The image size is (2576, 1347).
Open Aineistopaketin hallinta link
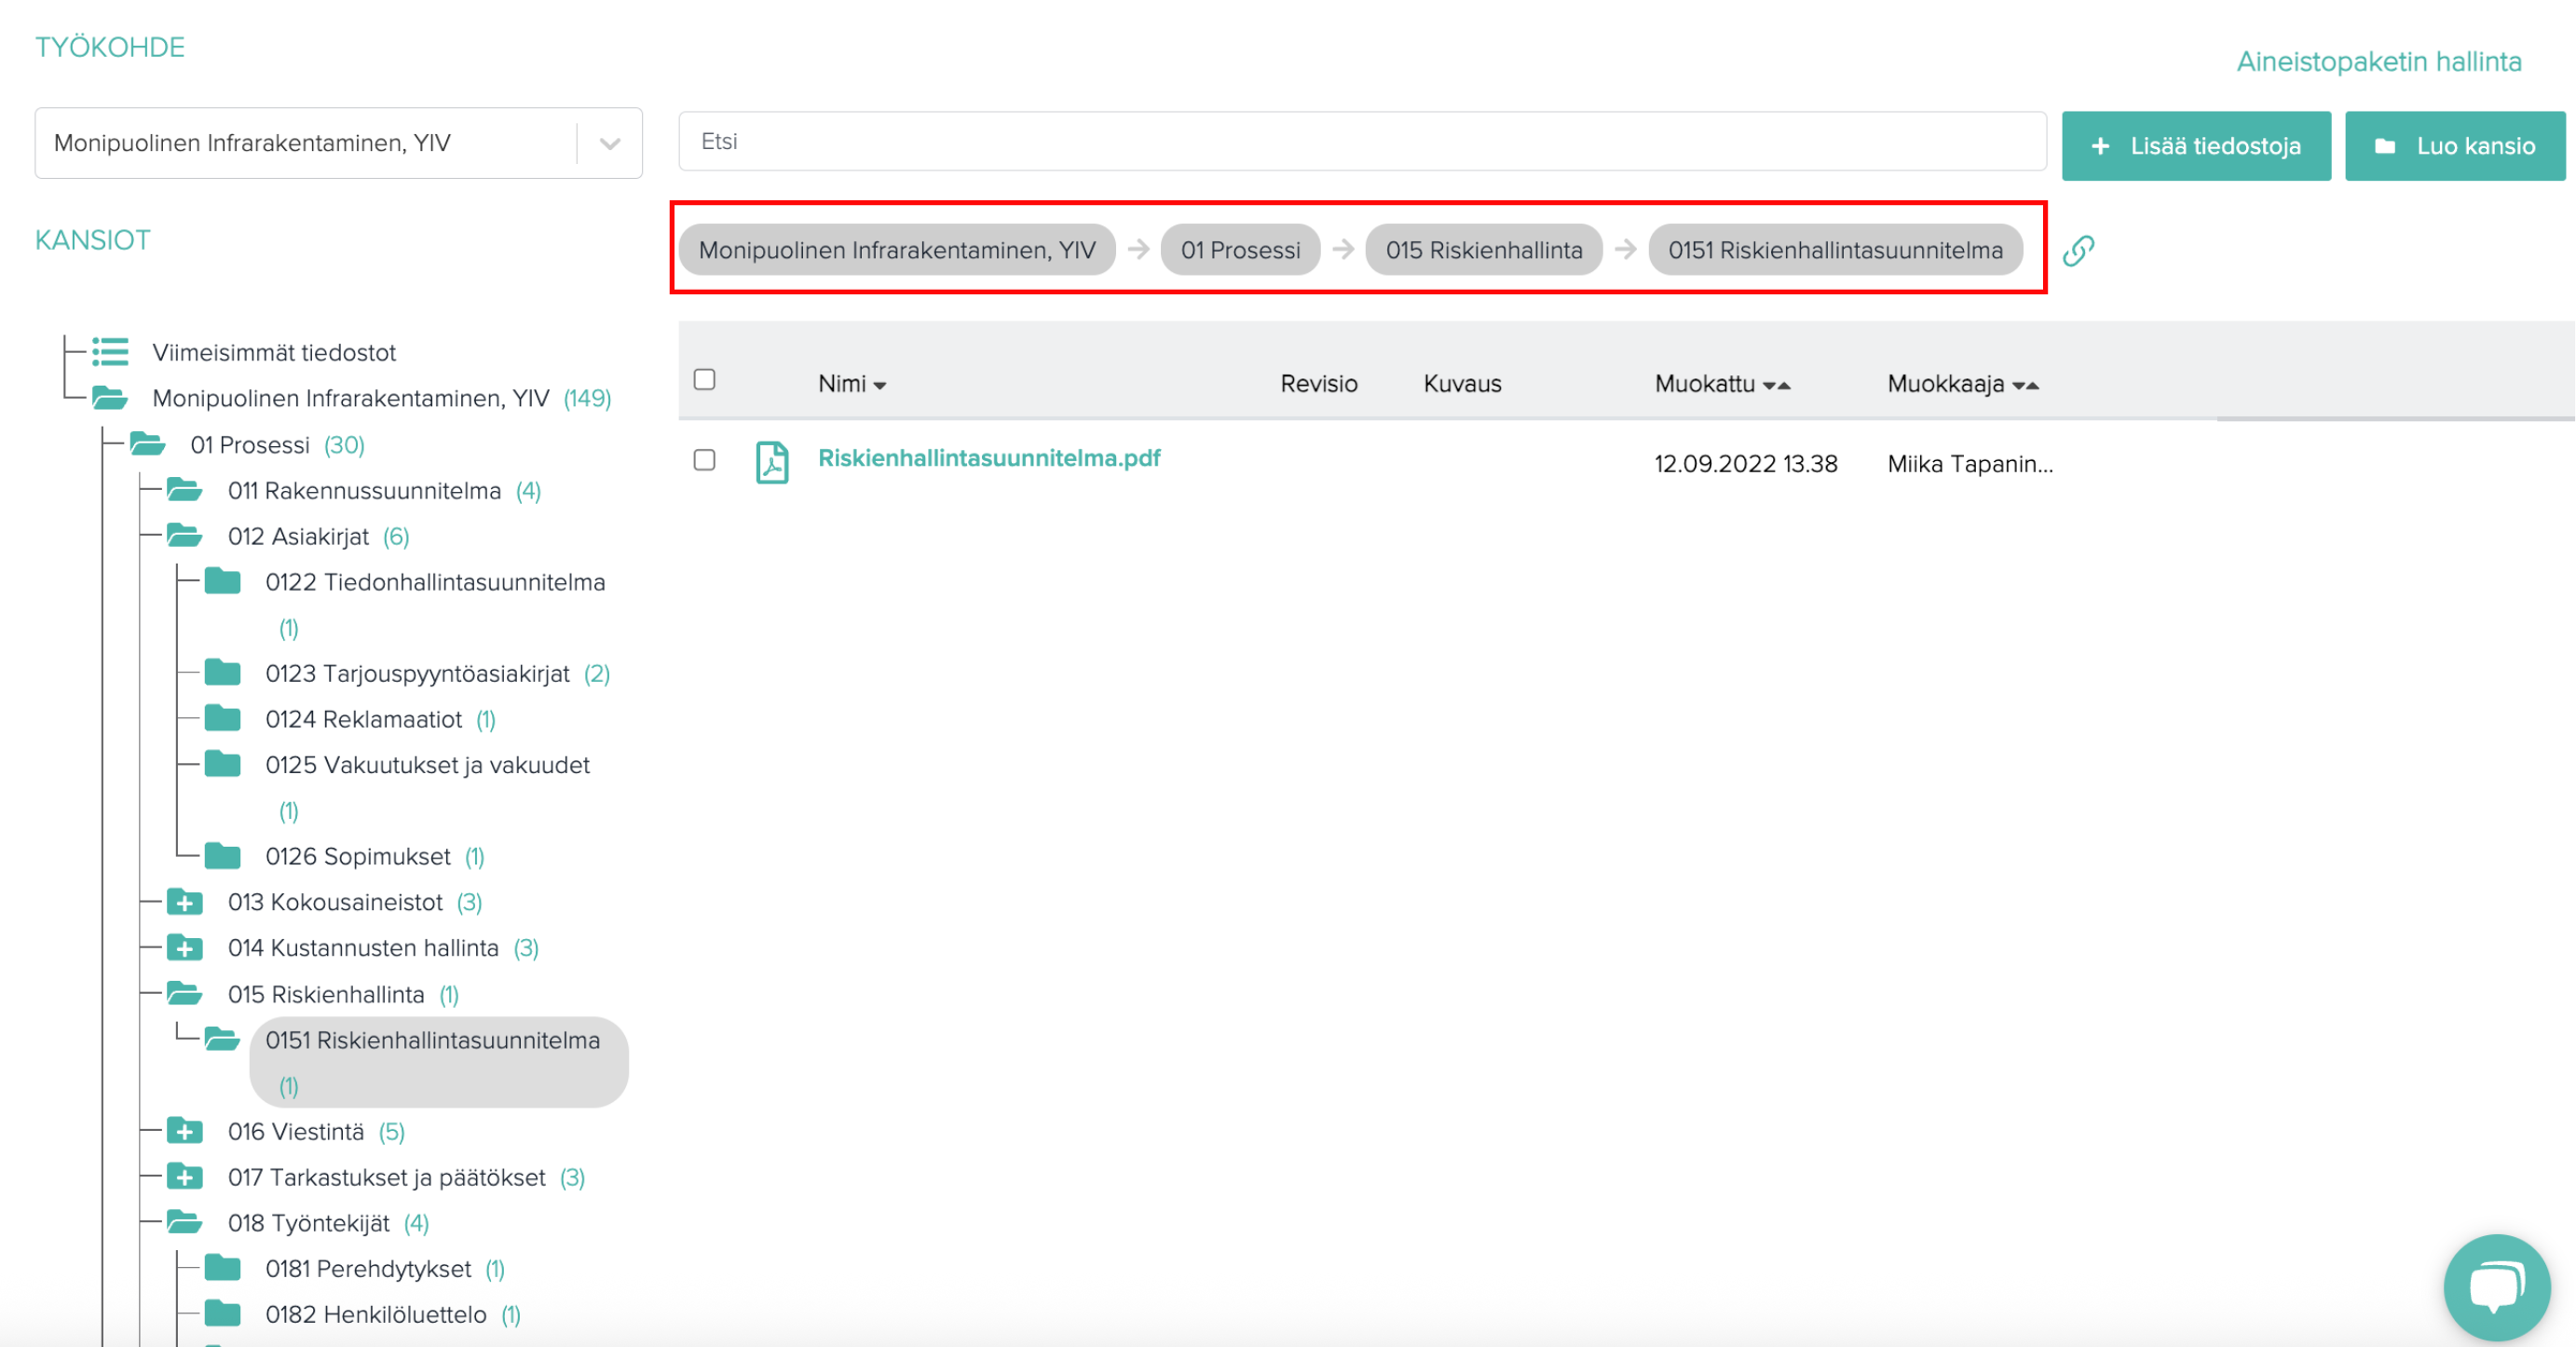(x=2379, y=62)
